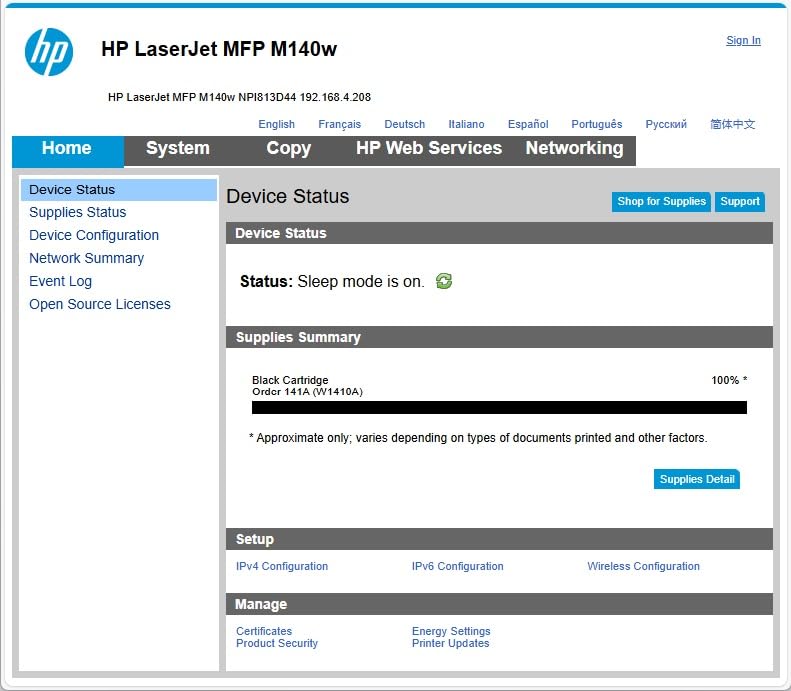Image resolution: width=791 pixels, height=691 pixels.
Task: Click the Setup section header
Action: (x=499, y=539)
